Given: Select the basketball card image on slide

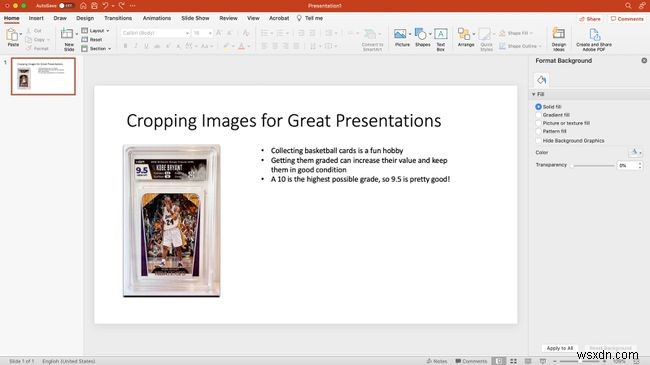Looking at the screenshot, I should (x=172, y=220).
